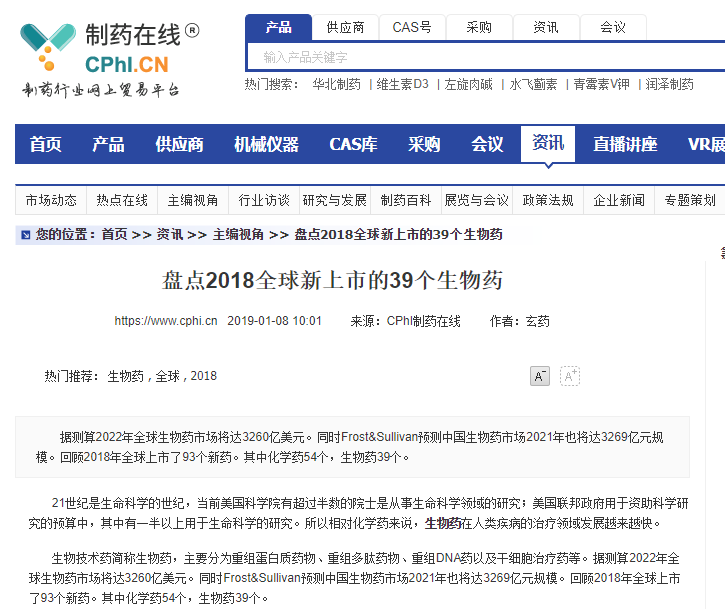Click bold 生物药 link in article text

[x=443, y=523]
